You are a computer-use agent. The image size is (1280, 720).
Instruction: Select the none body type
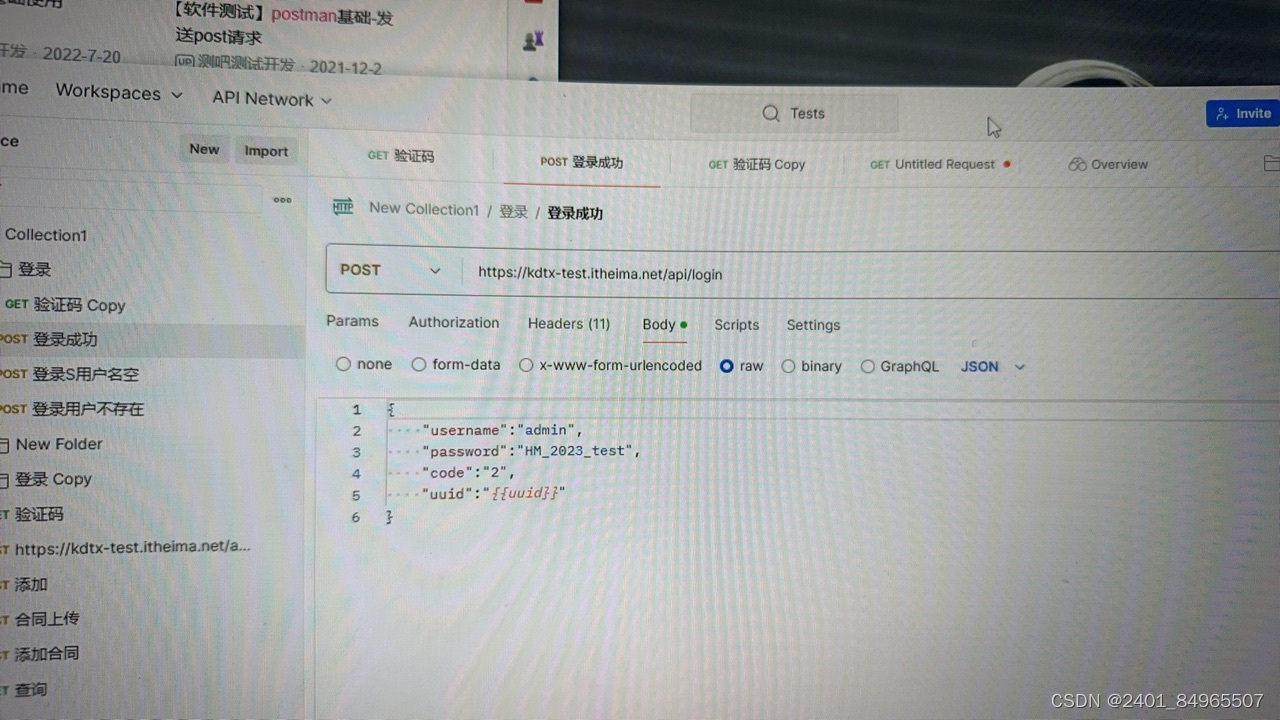(343, 364)
